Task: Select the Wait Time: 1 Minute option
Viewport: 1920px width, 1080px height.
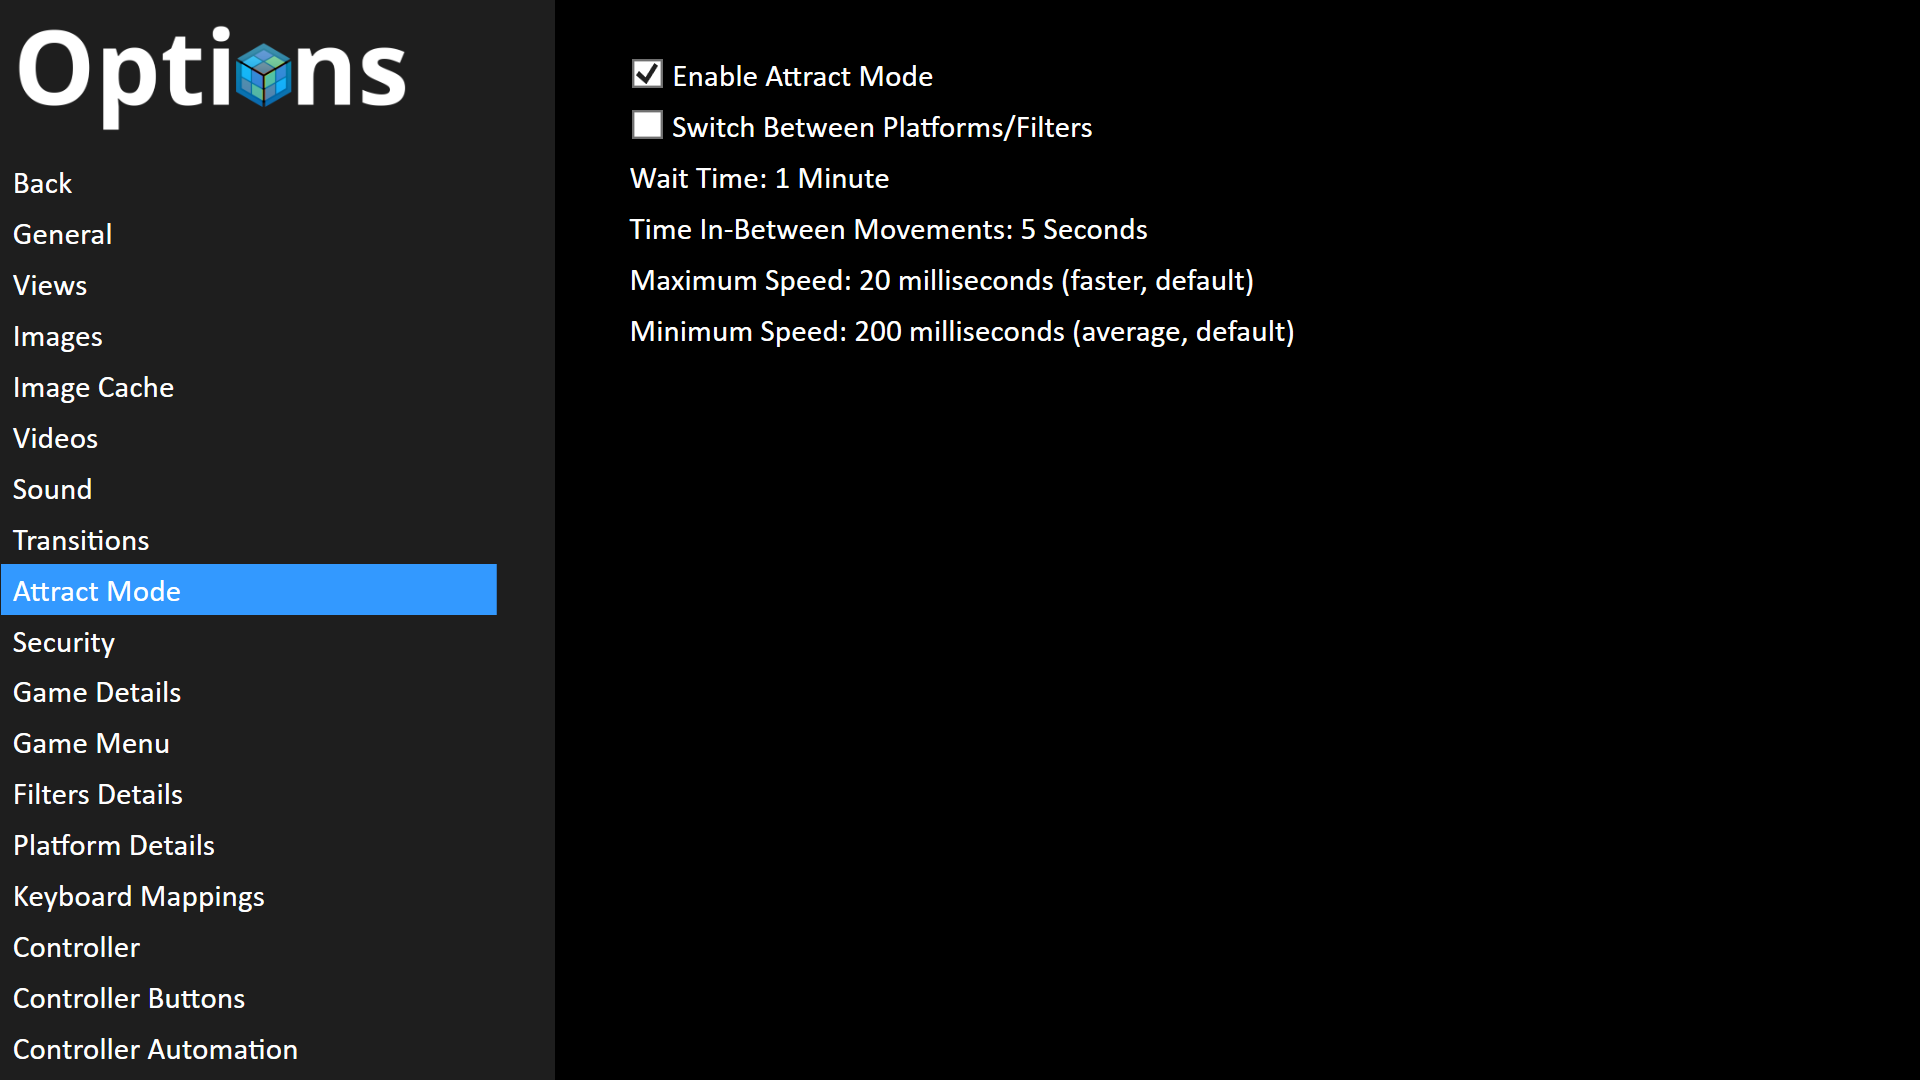Action: [759, 178]
